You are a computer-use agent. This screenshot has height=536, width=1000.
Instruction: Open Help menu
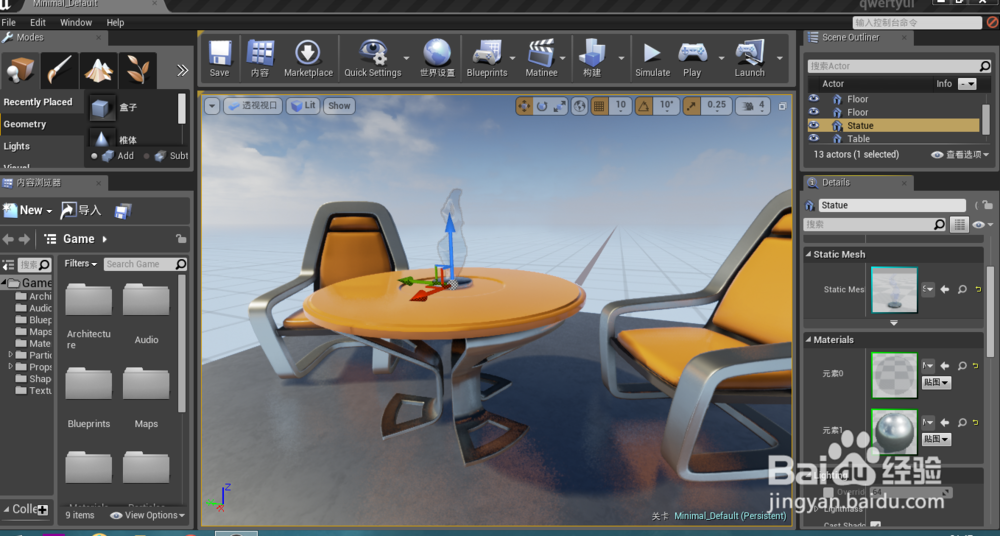[x=115, y=22]
